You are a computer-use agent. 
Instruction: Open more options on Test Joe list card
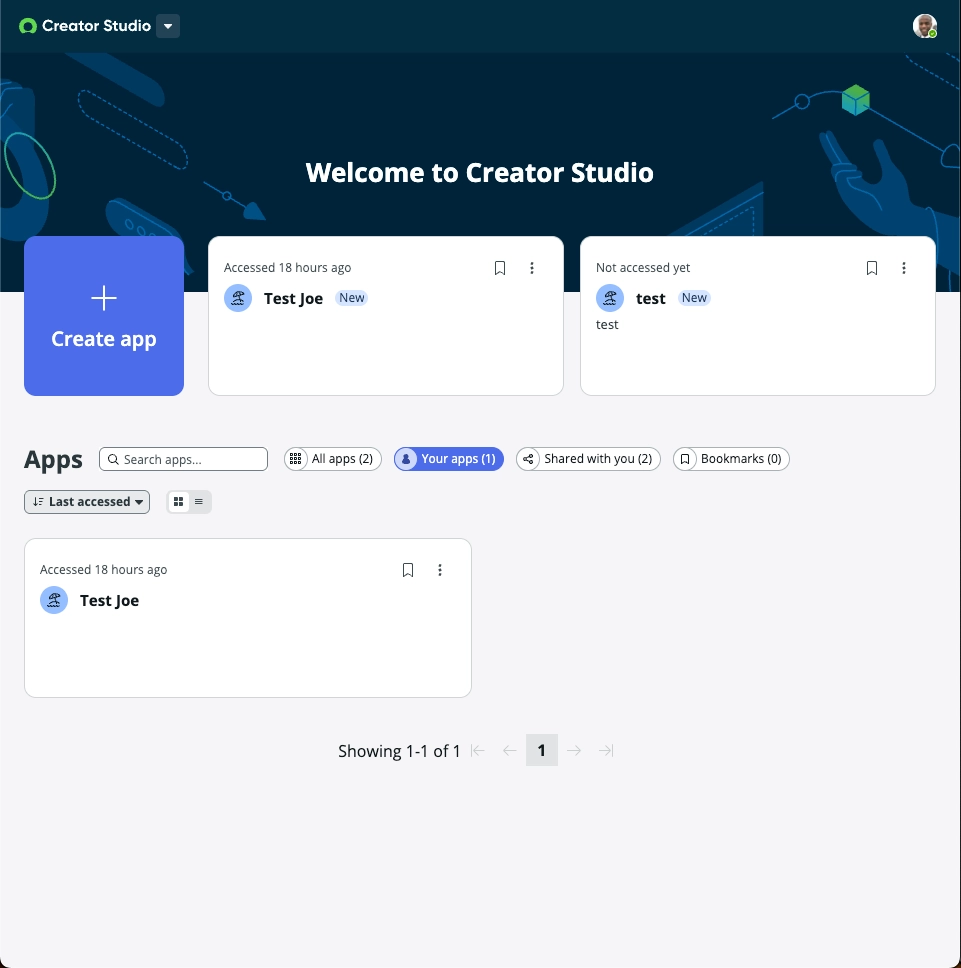tap(440, 570)
